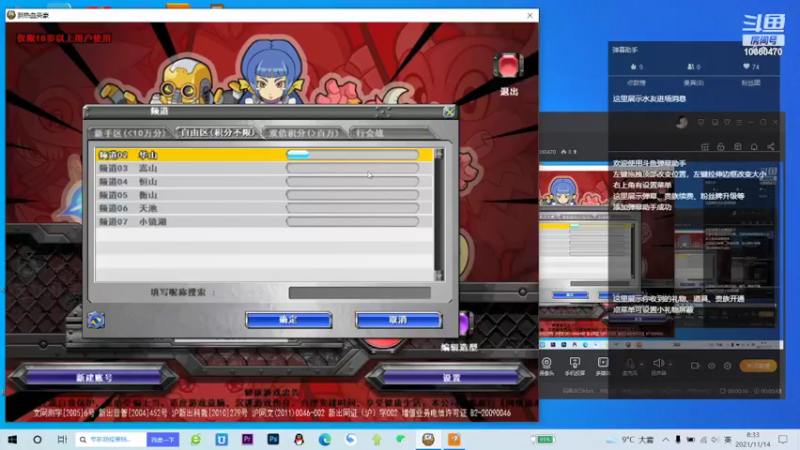Open QQ penguin from the taskbar
Viewport: 800px width, 450px height.
[x=299, y=439]
